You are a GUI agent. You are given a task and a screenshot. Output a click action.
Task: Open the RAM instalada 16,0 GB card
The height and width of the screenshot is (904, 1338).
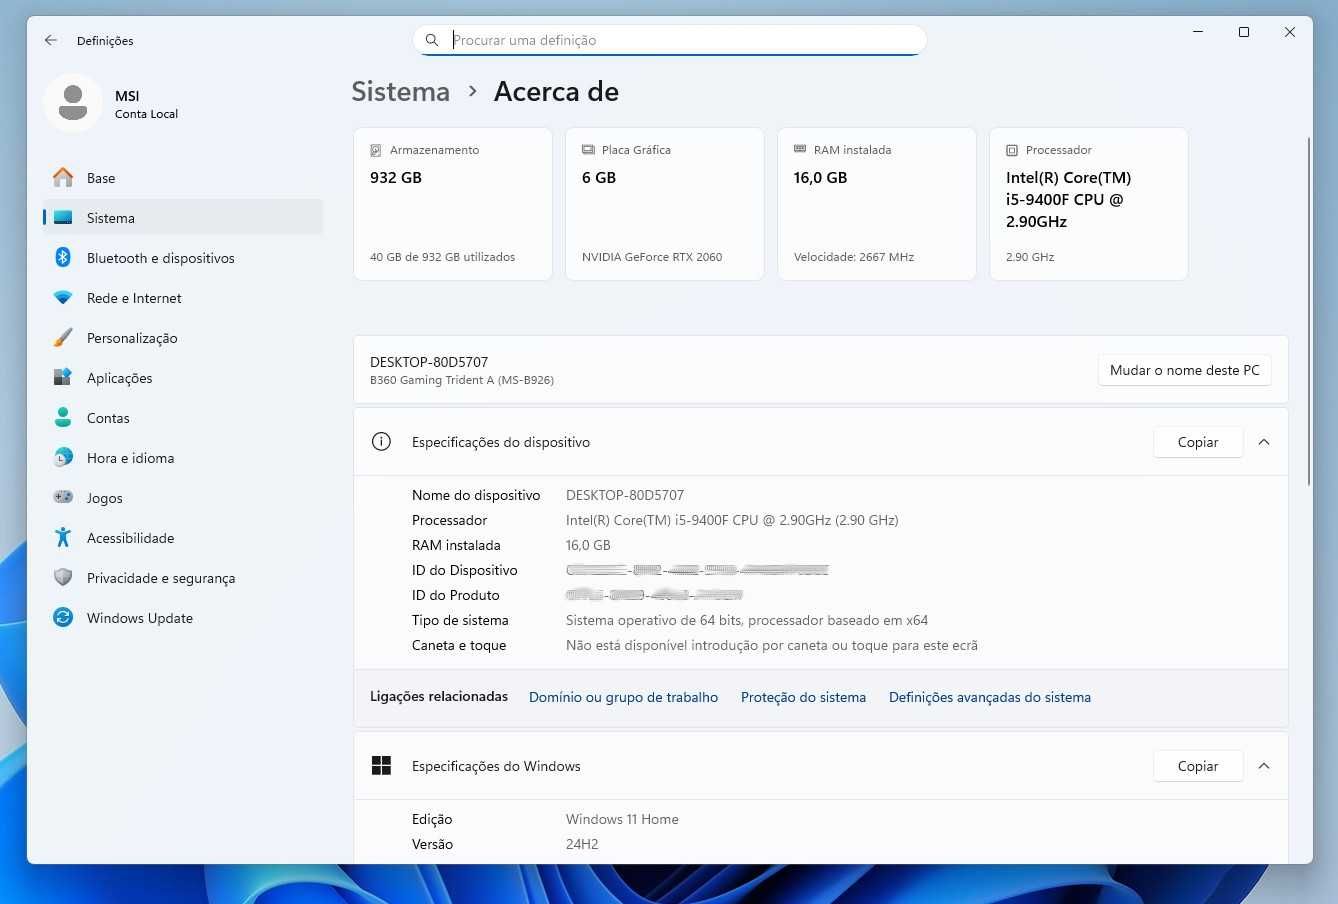(x=877, y=204)
